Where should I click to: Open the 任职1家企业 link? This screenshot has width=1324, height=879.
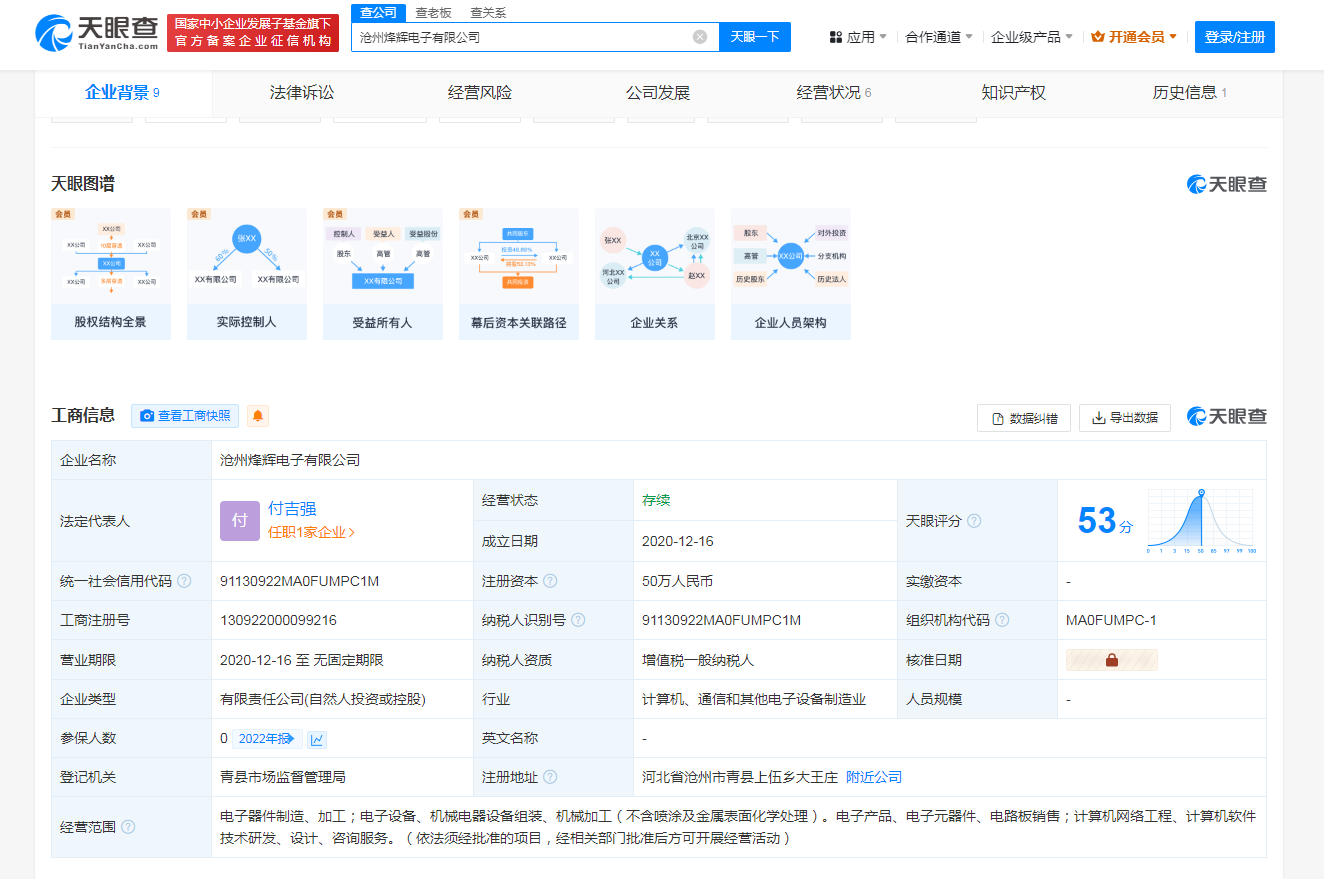click(x=311, y=533)
